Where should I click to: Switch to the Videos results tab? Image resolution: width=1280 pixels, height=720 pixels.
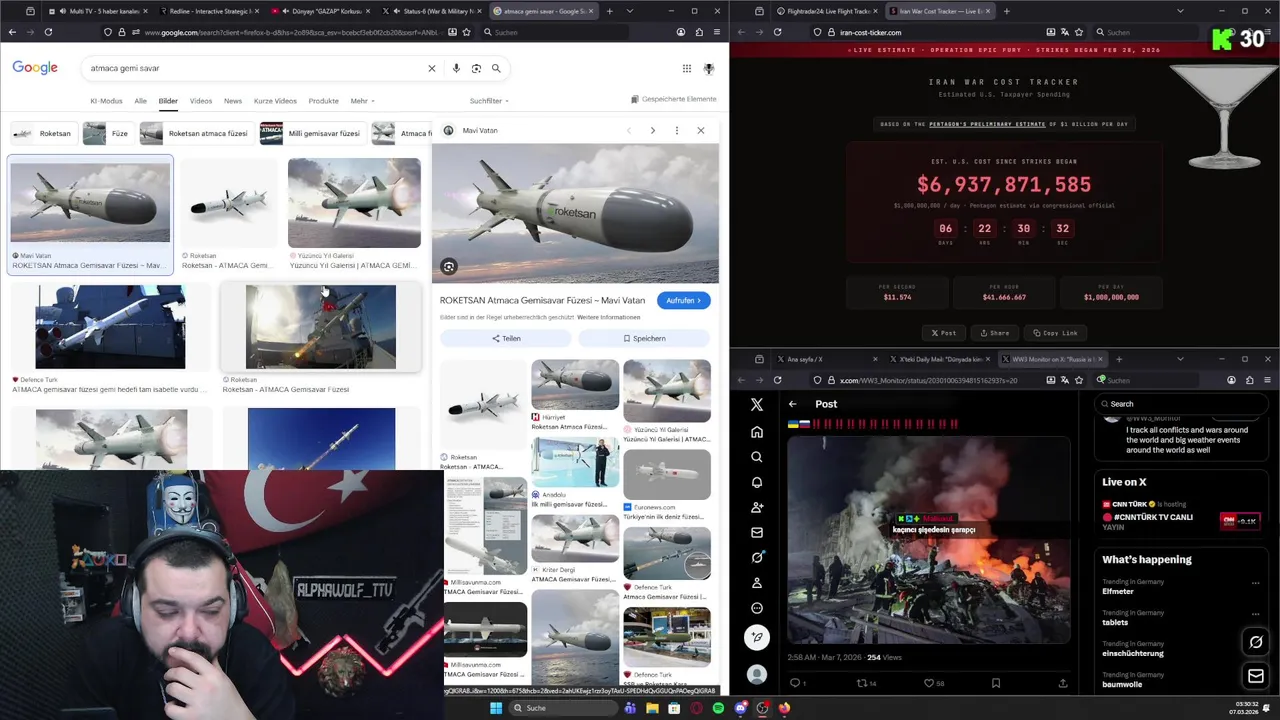(x=201, y=101)
